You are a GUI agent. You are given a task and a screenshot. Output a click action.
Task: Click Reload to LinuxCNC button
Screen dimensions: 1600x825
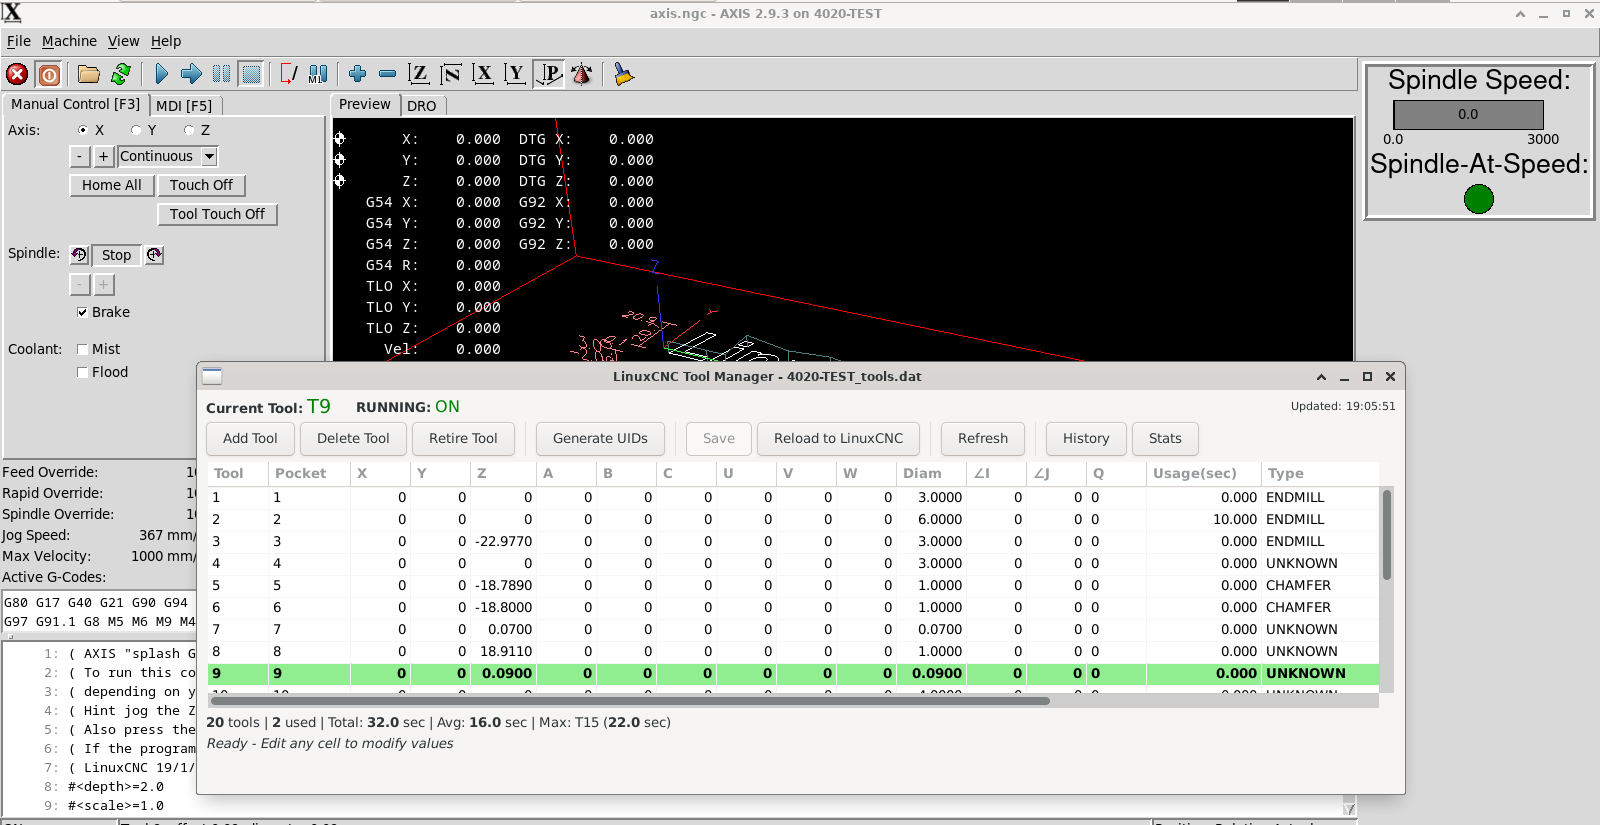[x=838, y=438]
